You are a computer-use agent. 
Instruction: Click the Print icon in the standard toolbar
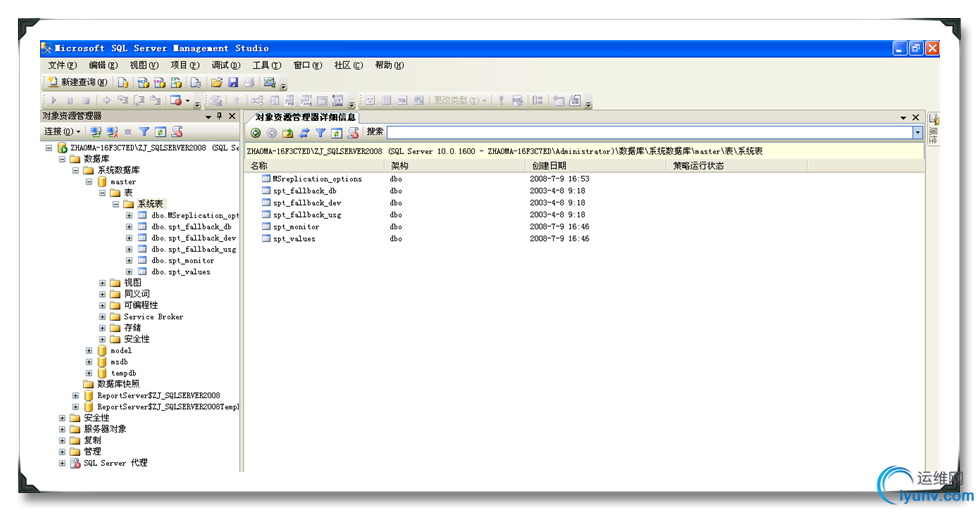click(249, 82)
